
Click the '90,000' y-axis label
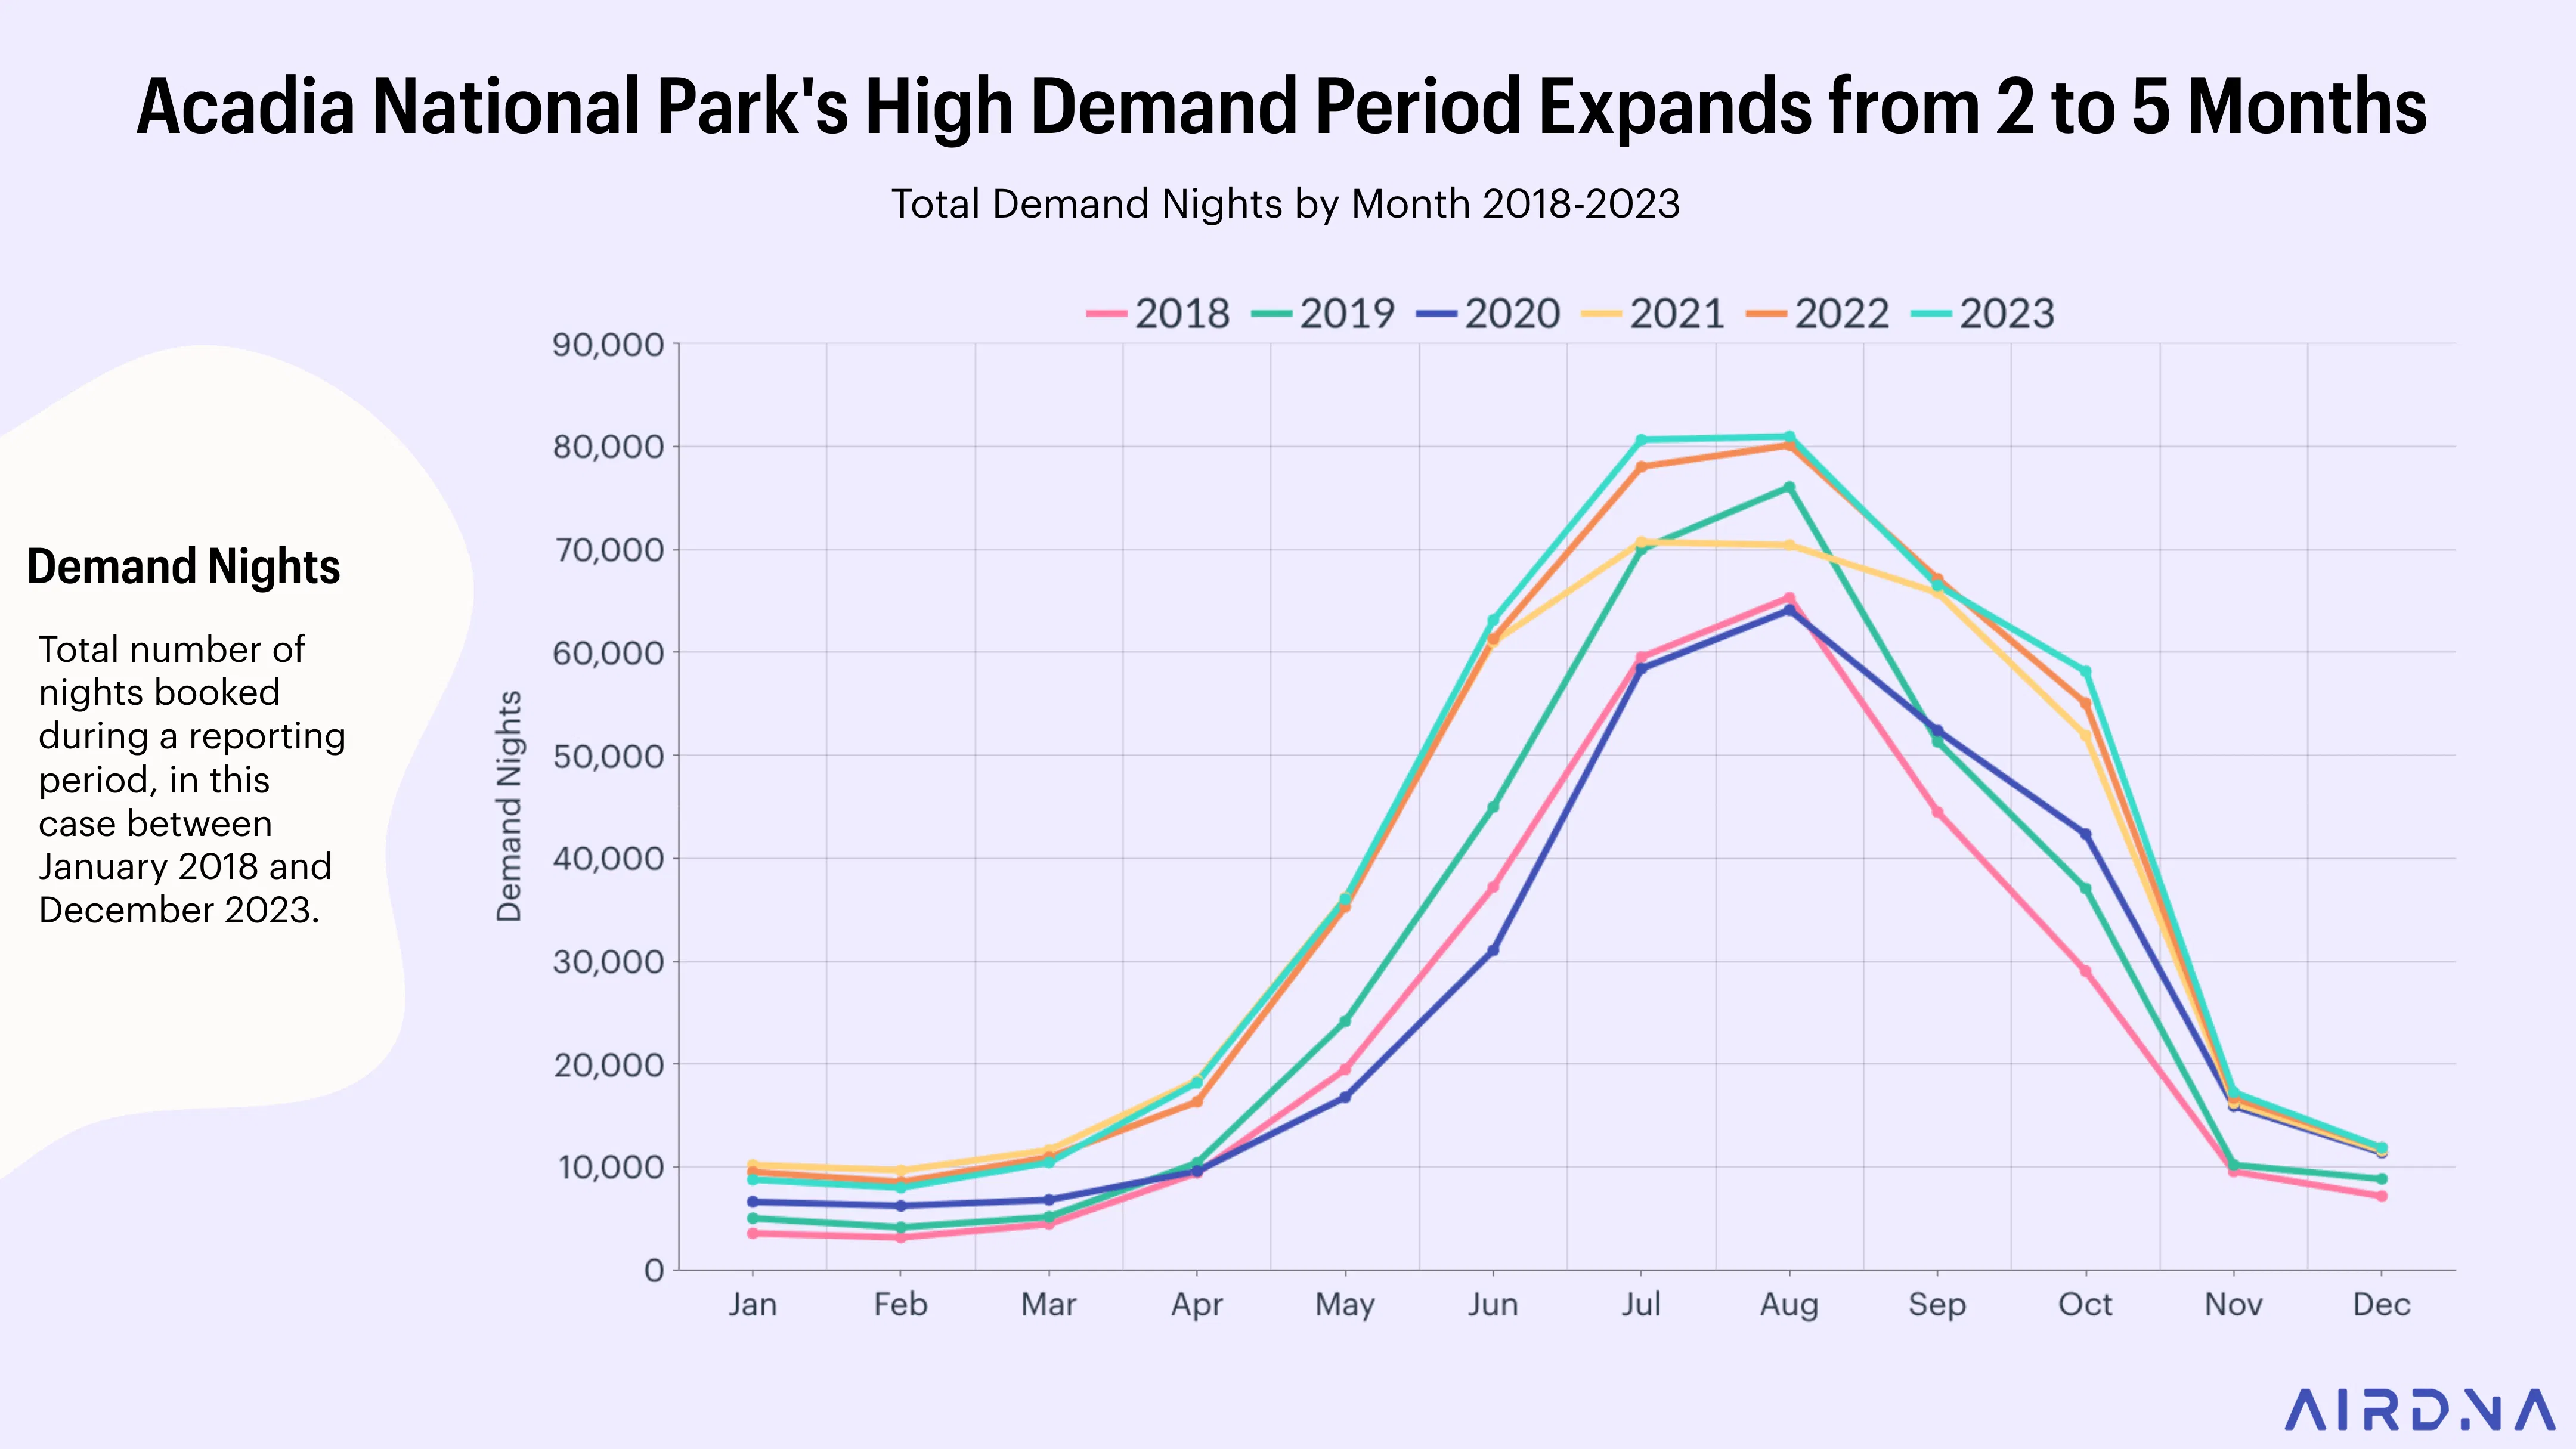pyautogui.click(x=608, y=345)
